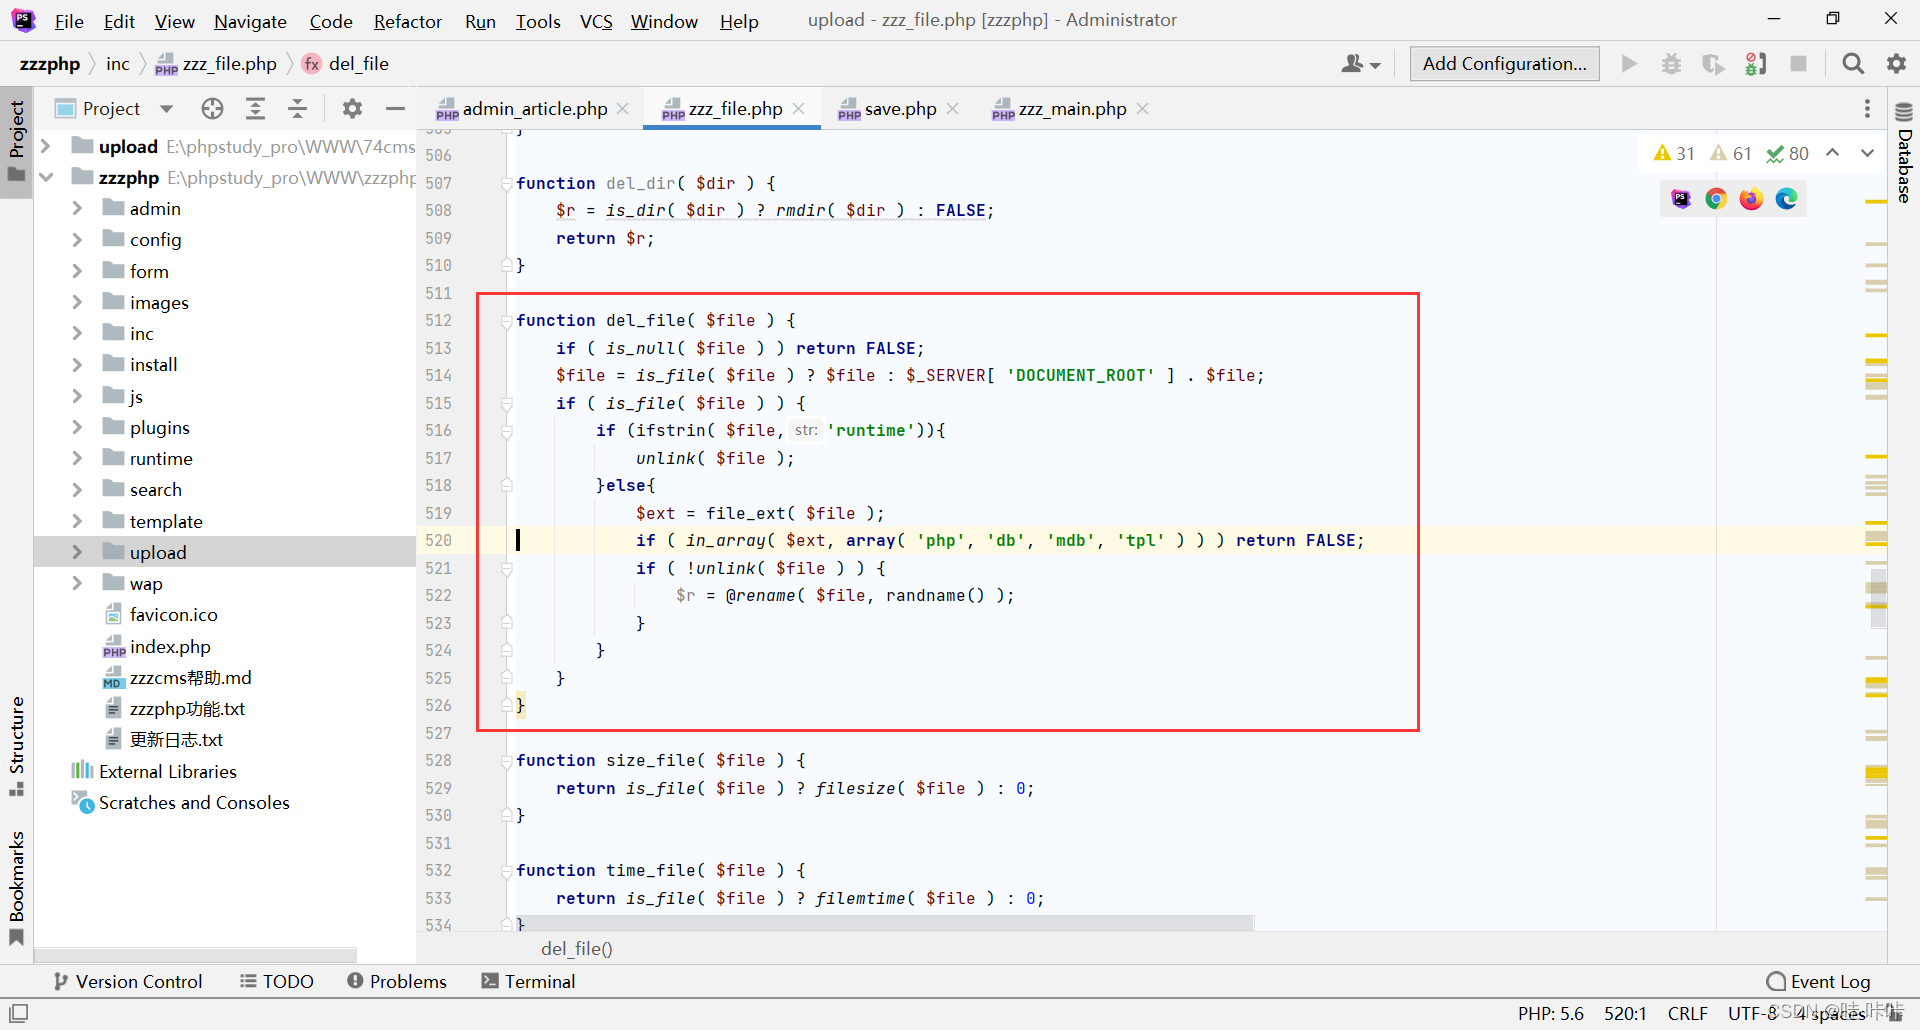1920x1030 pixels.
Task: Open the VCS menu
Action: (x=596, y=21)
